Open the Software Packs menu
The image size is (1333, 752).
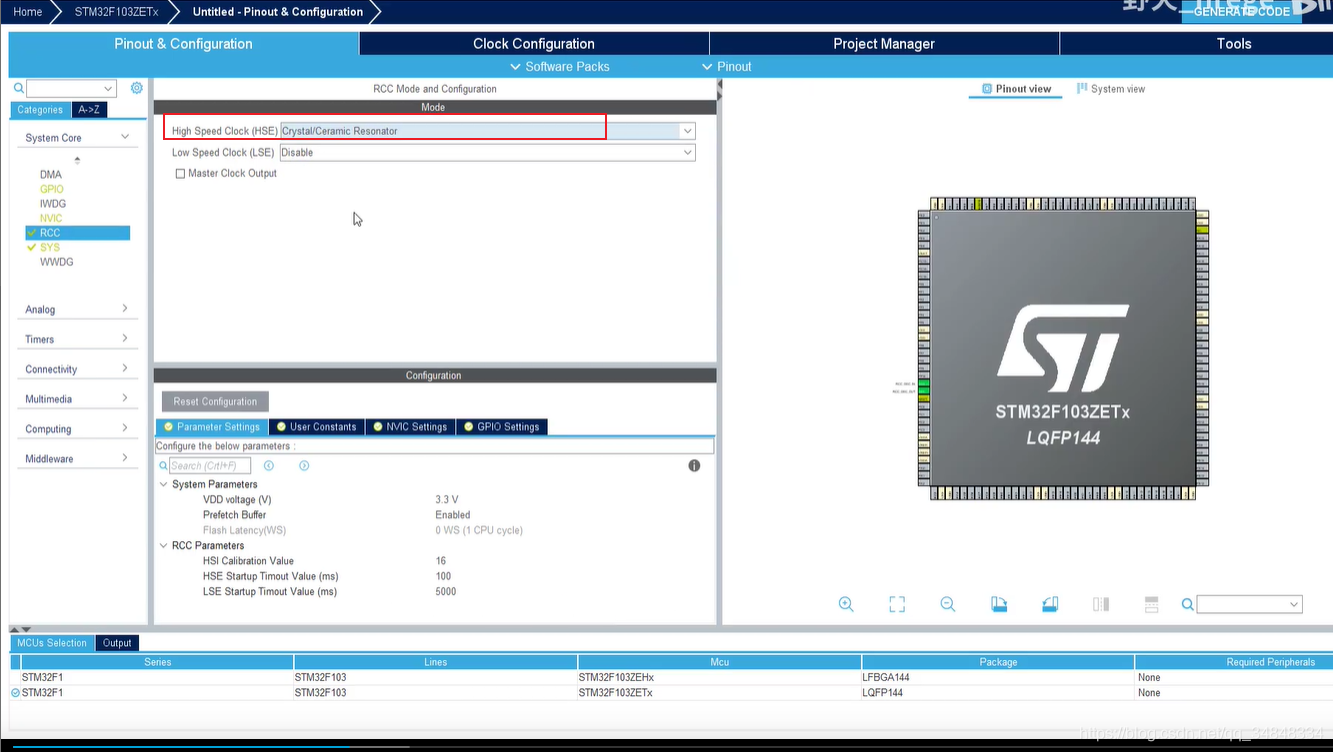coord(559,67)
